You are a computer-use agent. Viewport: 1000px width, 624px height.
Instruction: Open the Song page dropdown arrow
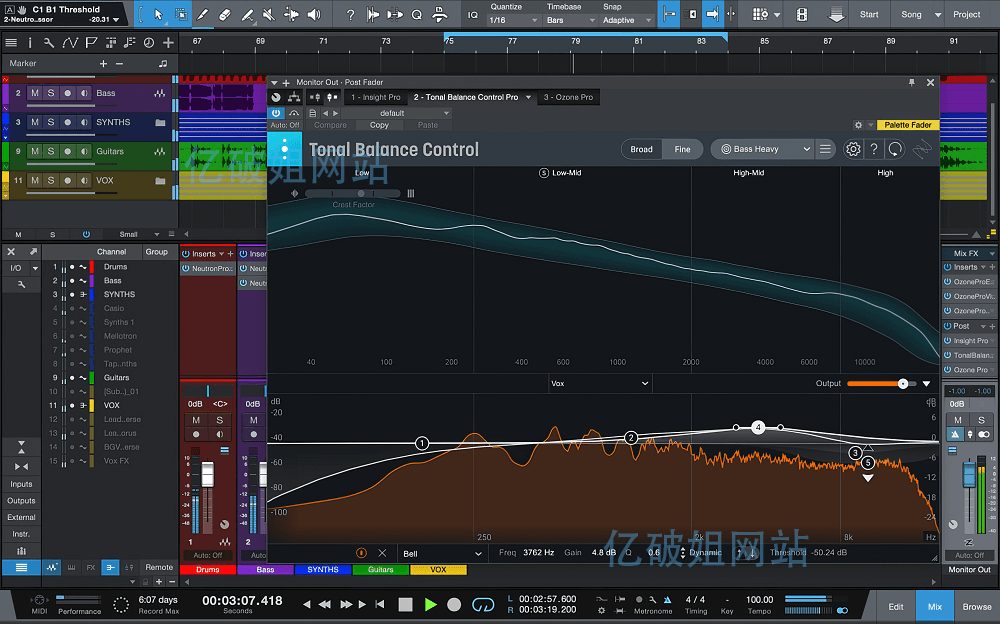click(938, 14)
